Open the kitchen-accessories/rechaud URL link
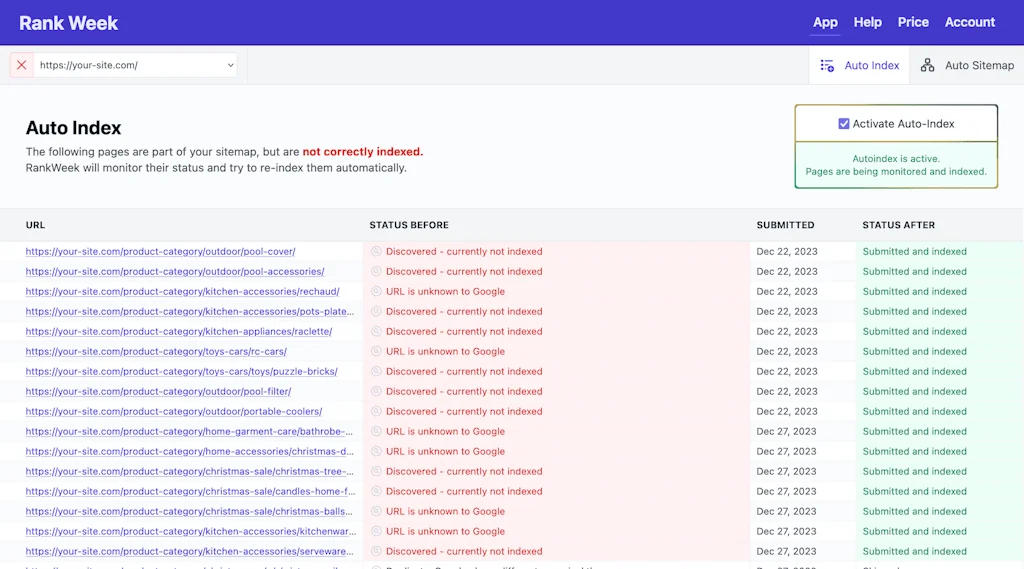This screenshot has width=1024, height=569. coord(182,291)
